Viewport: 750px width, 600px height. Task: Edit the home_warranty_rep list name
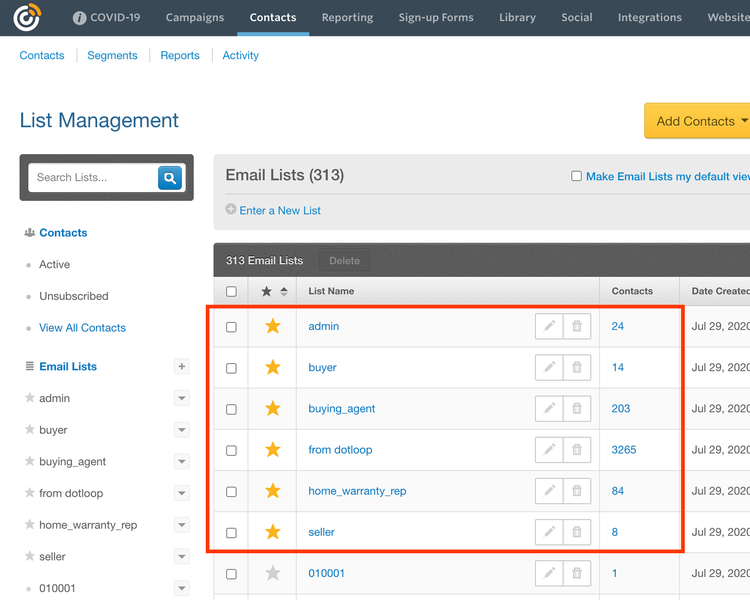coord(549,491)
